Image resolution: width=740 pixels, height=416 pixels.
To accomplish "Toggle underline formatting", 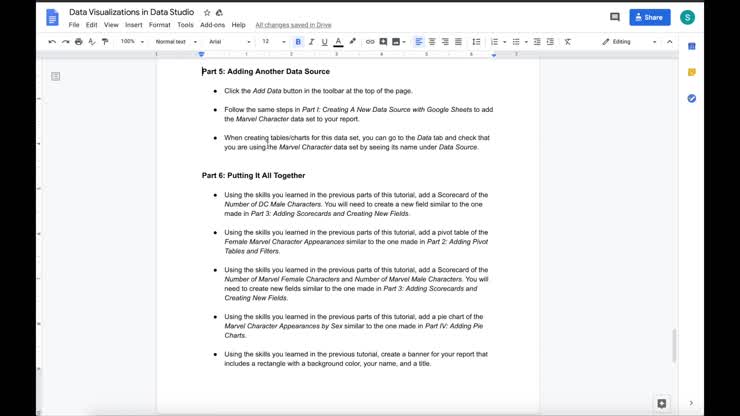I will pos(324,42).
